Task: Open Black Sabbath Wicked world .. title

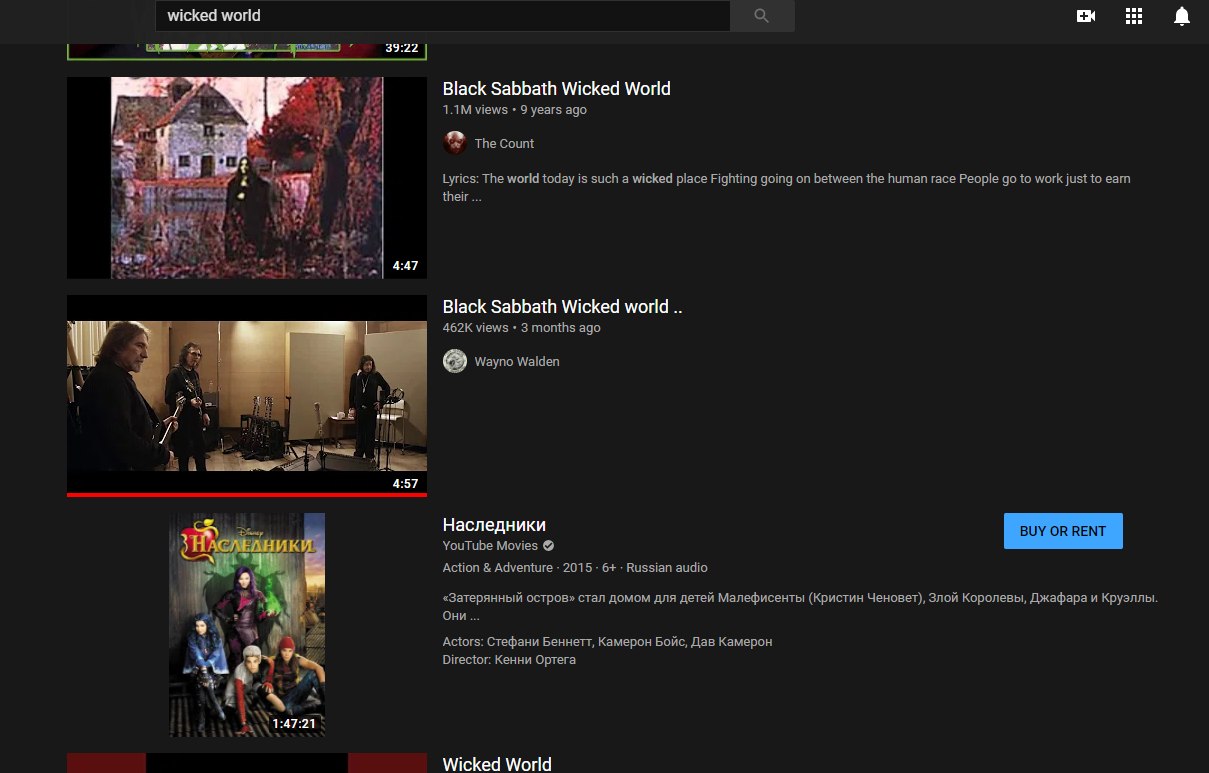Action: click(x=562, y=307)
